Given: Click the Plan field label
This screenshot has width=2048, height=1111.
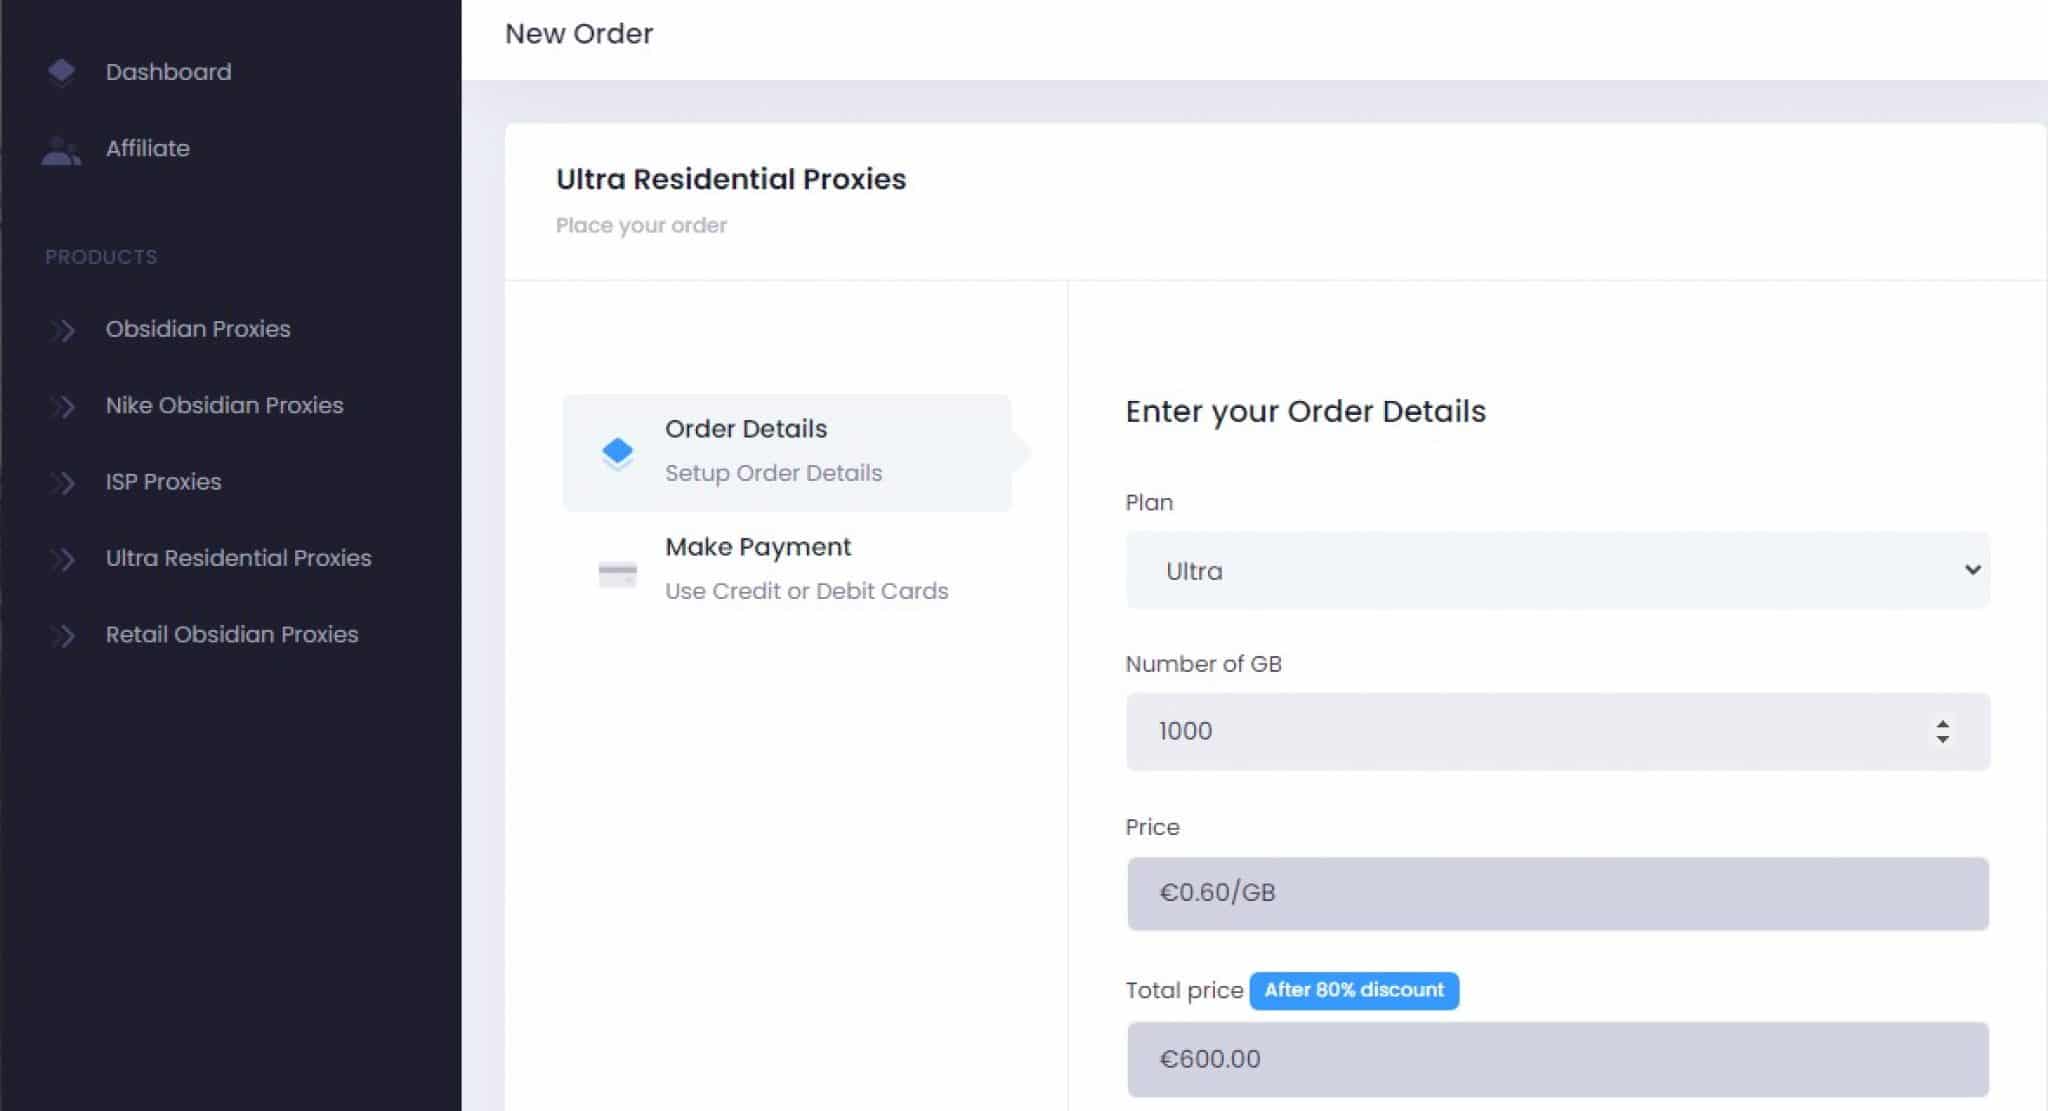Looking at the screenshot, I should point(1149,502).
